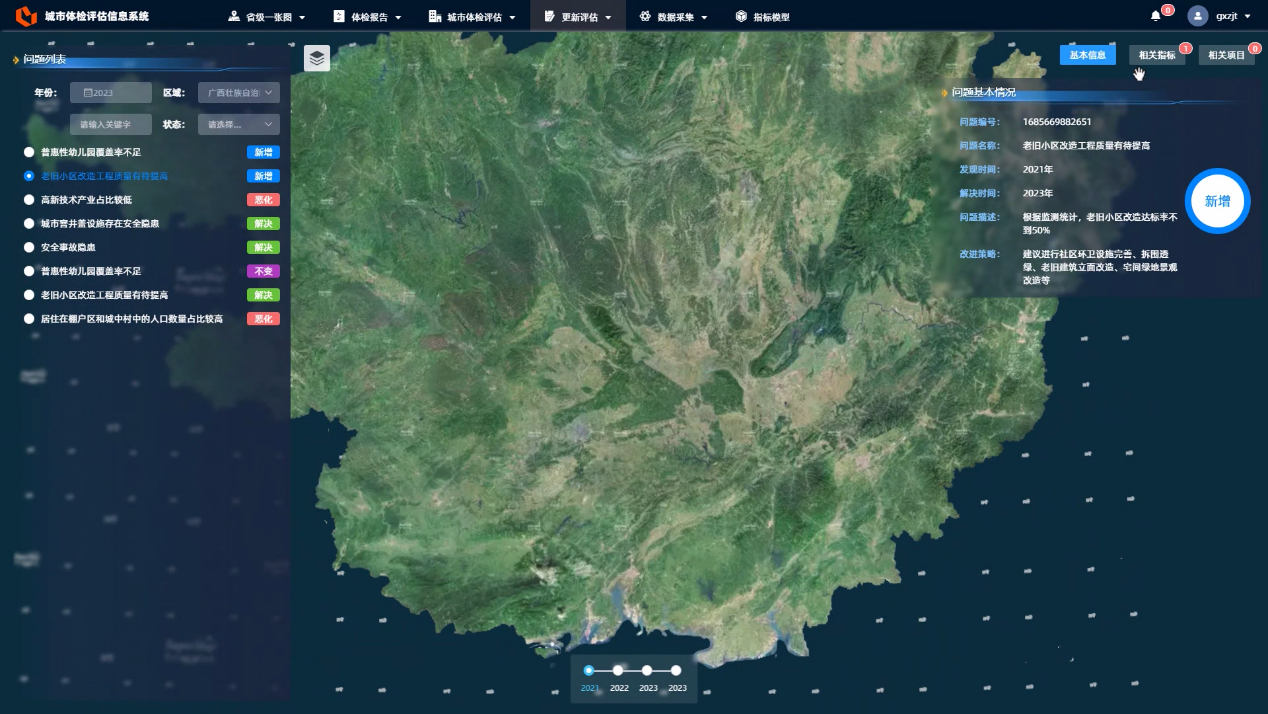This screenshot has width=1268, height=714.
Task: Open the notification bell icon
Action: (1156, 16)
